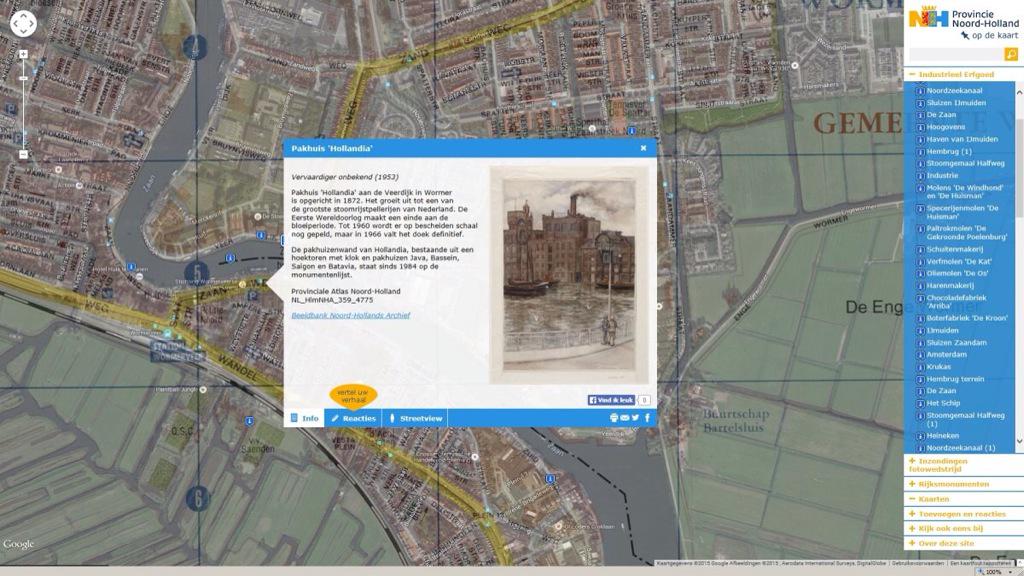1024x576 pixels.
Task: Select Chocoladefabriek 'Arriba'
Action: coord(957,302)
